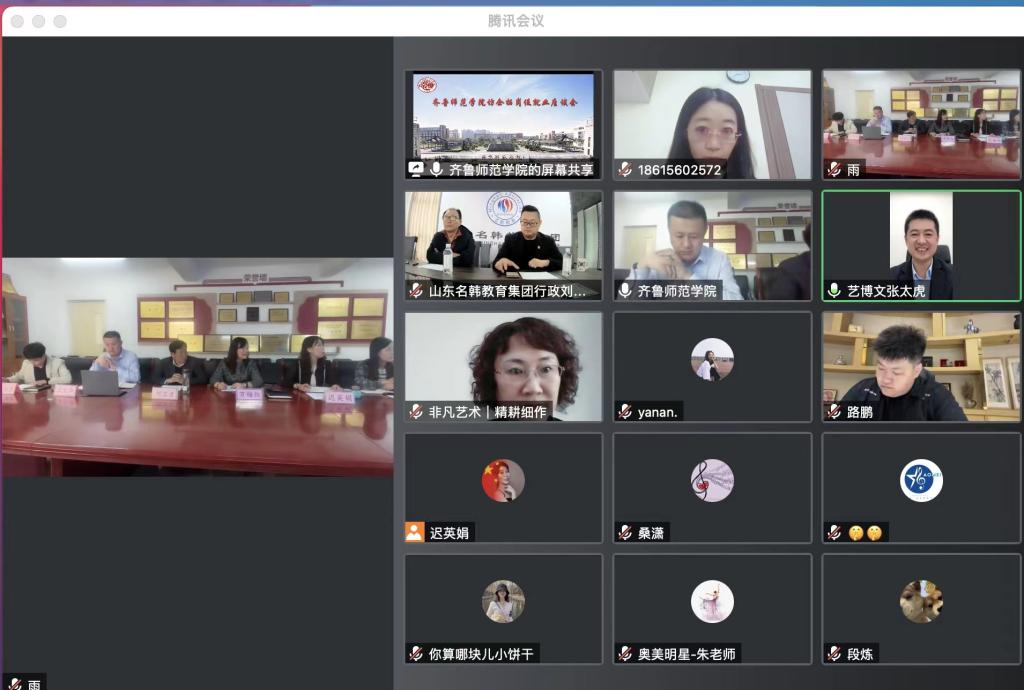The width and height of the screenshot is (1024, 690).
Task: Click the blue music note avatar
Action: point(921,481)
